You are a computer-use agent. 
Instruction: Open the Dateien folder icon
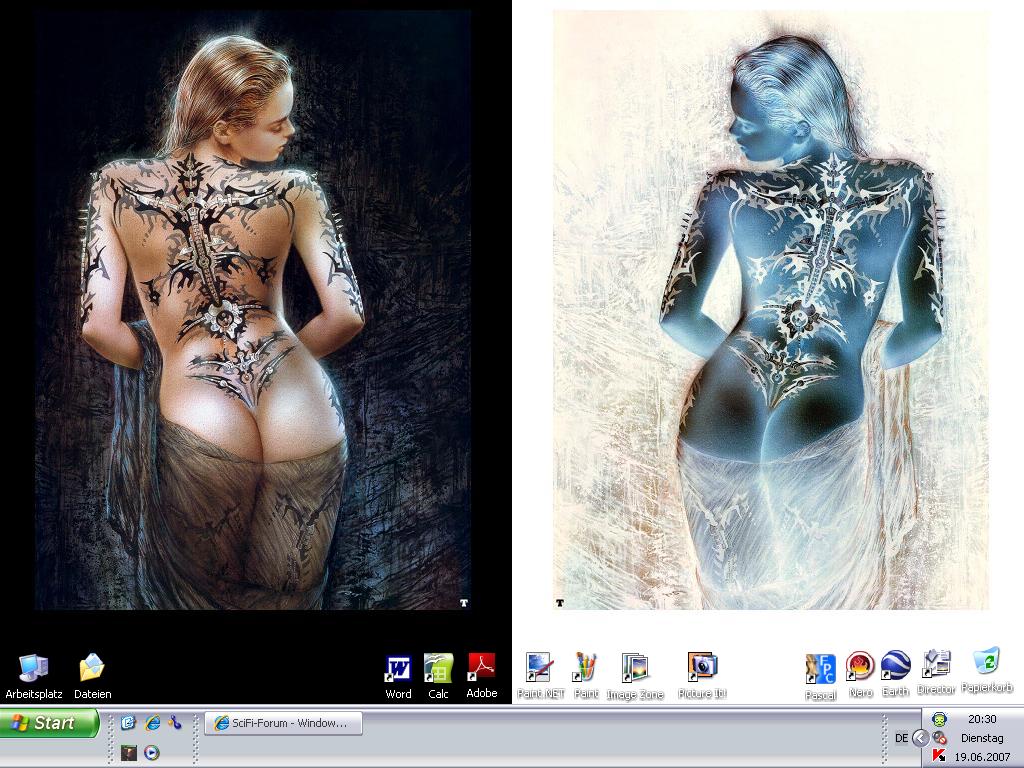[x=92, y=669]
